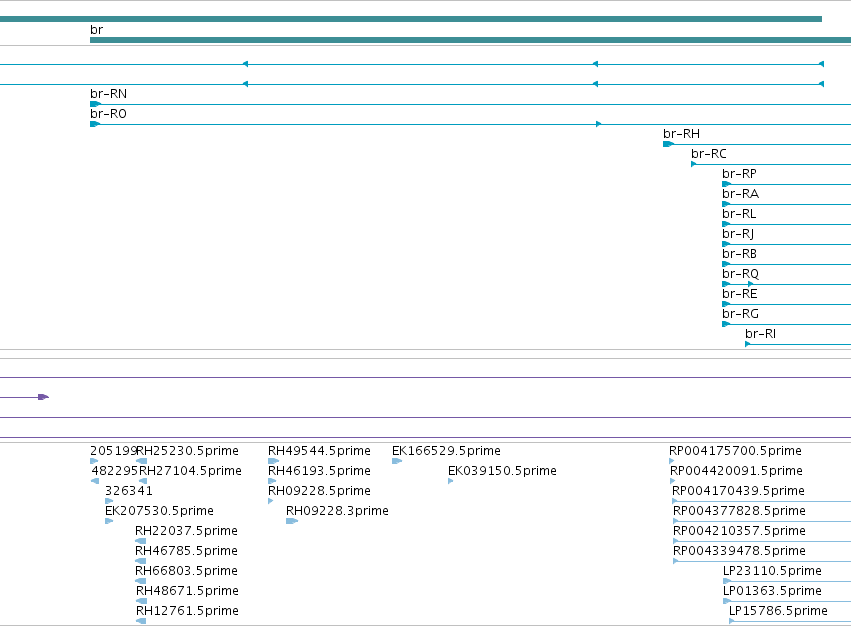Open the RP004377828.5prime EST label
Viewport: 851px width, 626px height.
pyautogui.click(x=739, y=511)
